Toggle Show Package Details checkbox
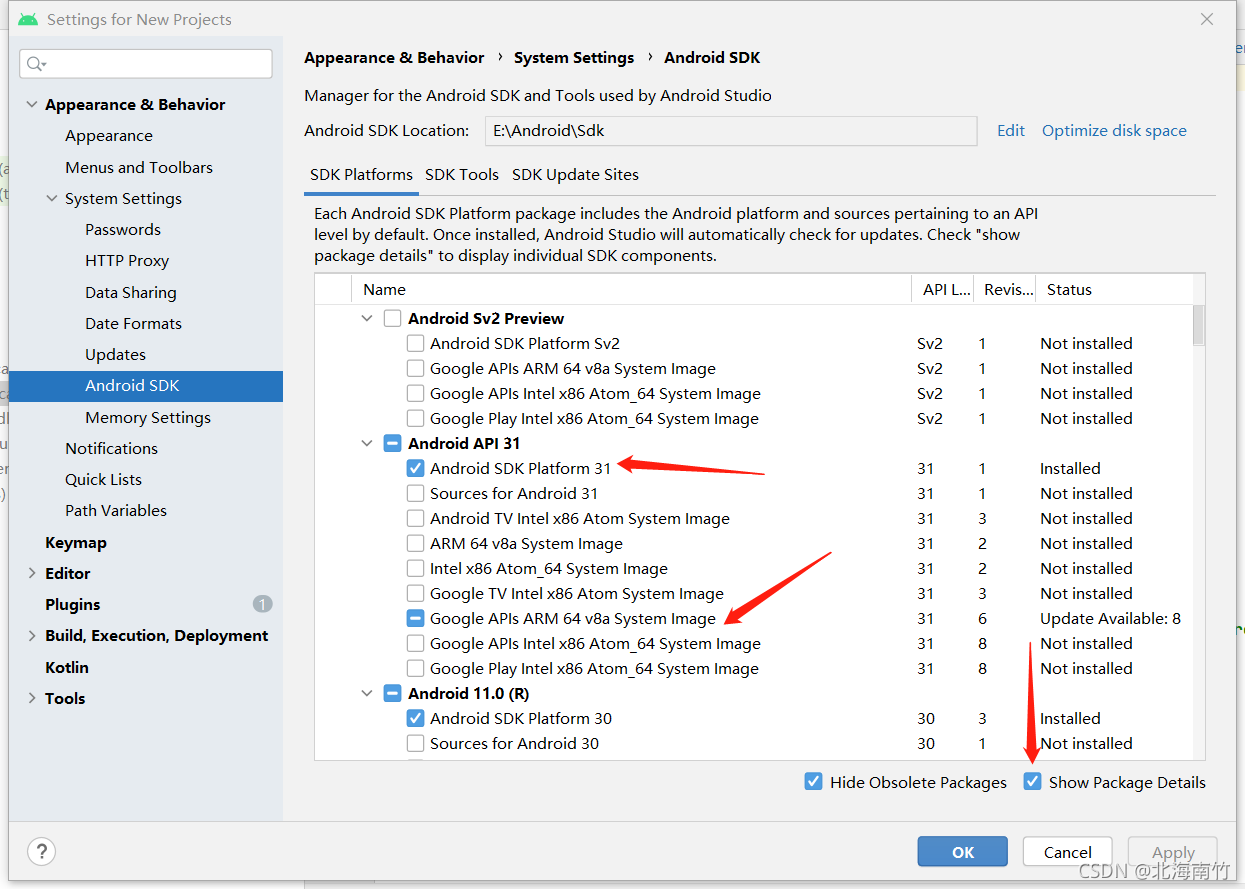 [x=1032, y=782]
